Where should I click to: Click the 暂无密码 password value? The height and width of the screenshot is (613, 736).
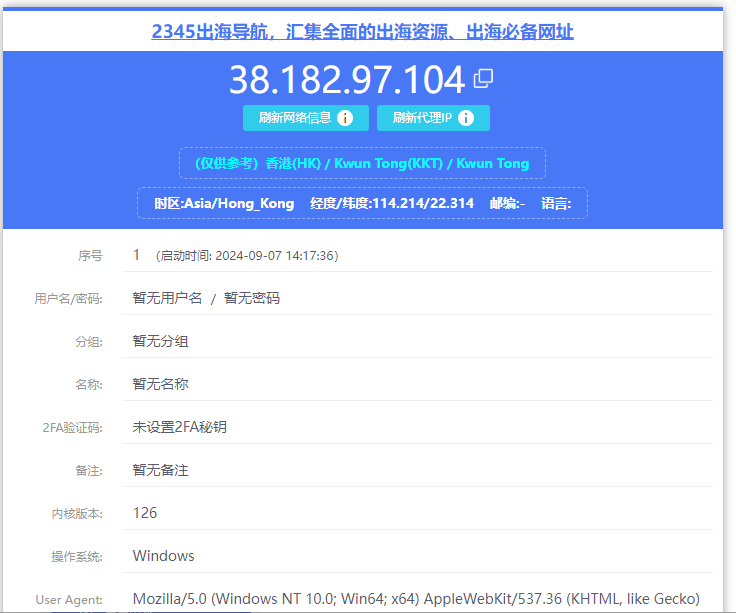tap(252, 298)
